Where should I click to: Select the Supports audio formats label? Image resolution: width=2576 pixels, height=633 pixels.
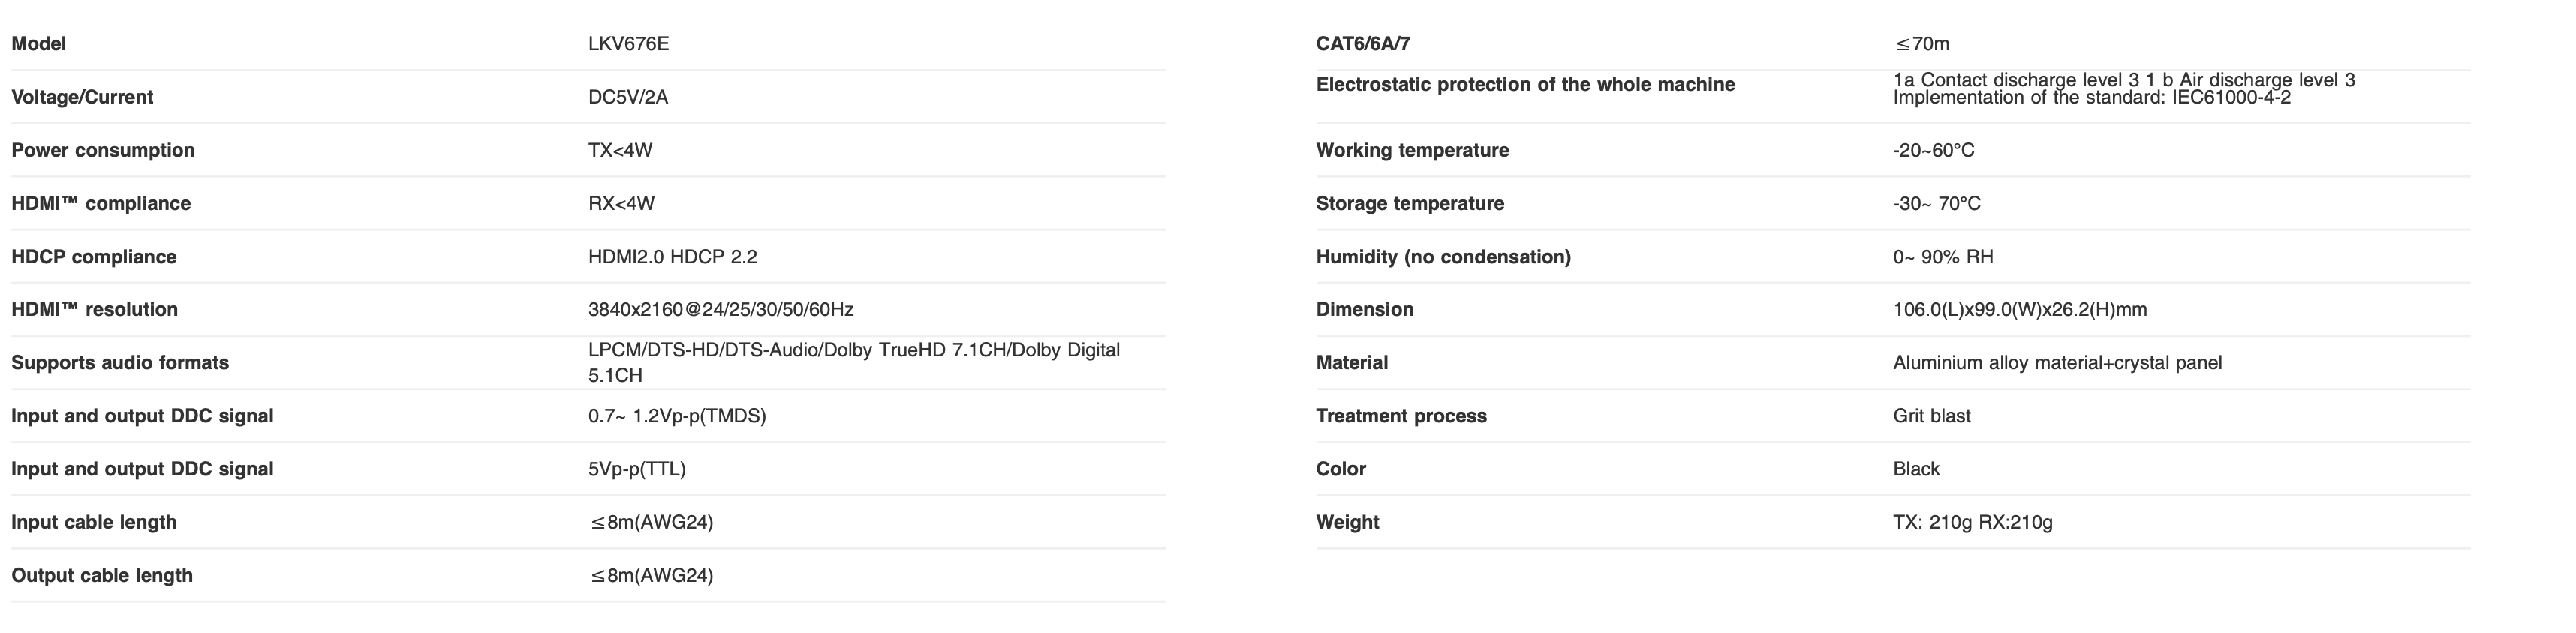(120, 363)
